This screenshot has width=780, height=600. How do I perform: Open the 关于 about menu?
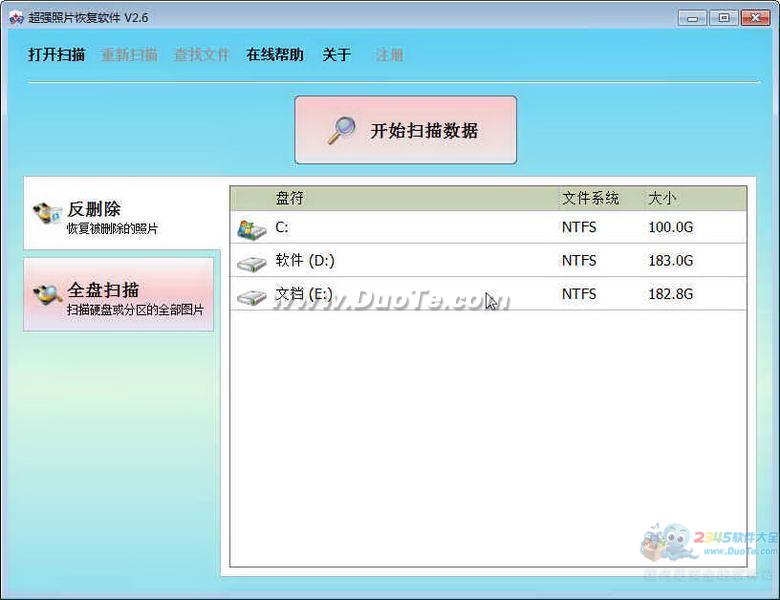(337, 55)
